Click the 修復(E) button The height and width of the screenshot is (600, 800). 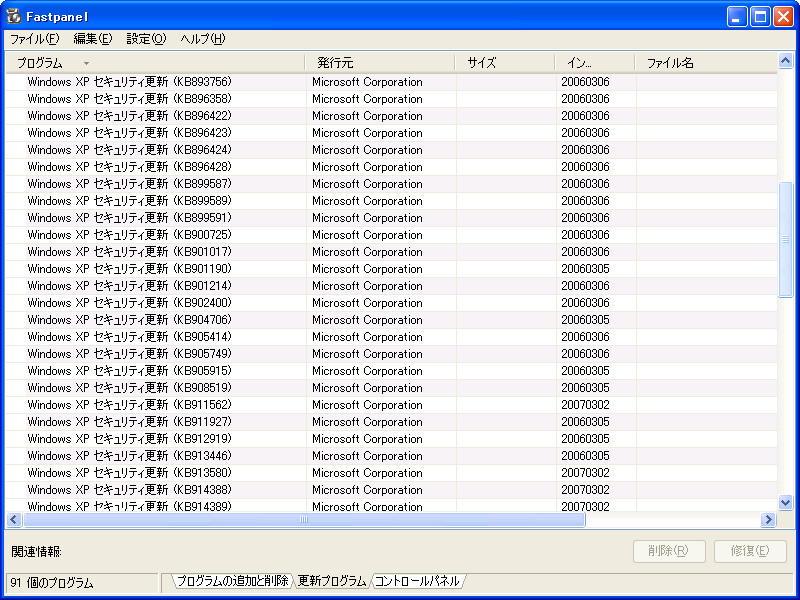click(749, 551)
